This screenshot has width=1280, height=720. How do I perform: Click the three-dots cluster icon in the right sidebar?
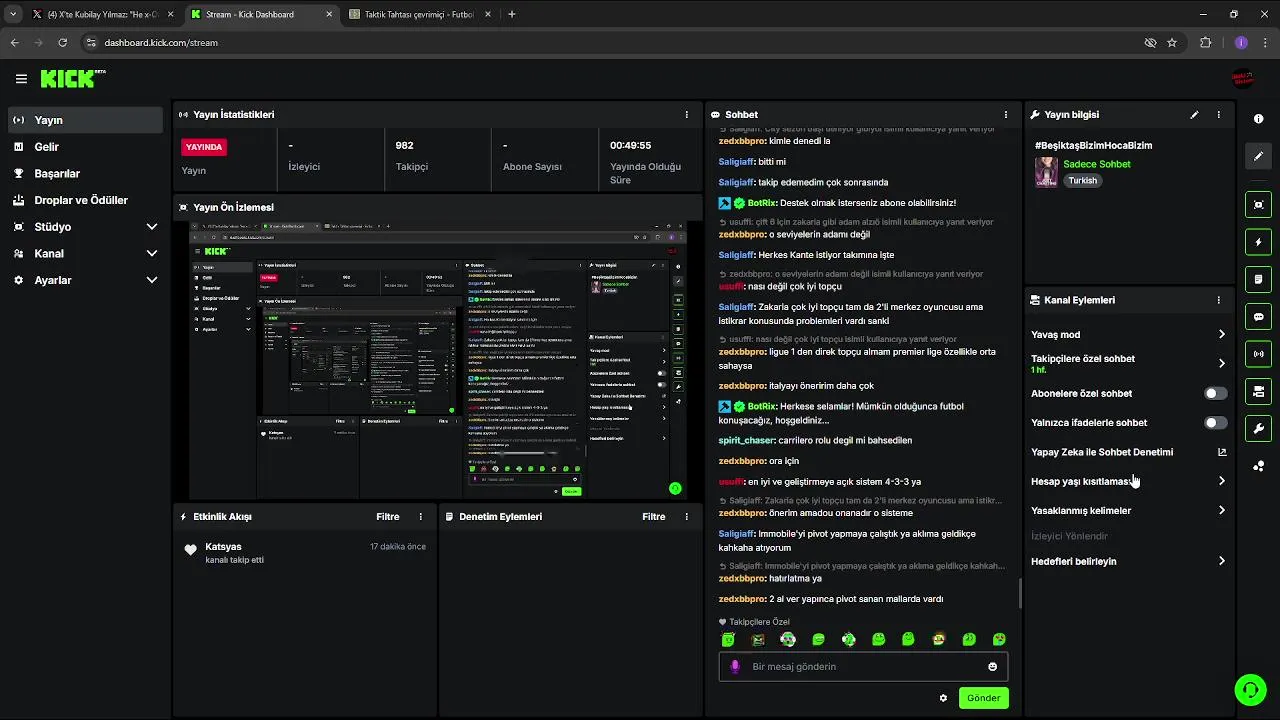click(x=1258, y=466)
